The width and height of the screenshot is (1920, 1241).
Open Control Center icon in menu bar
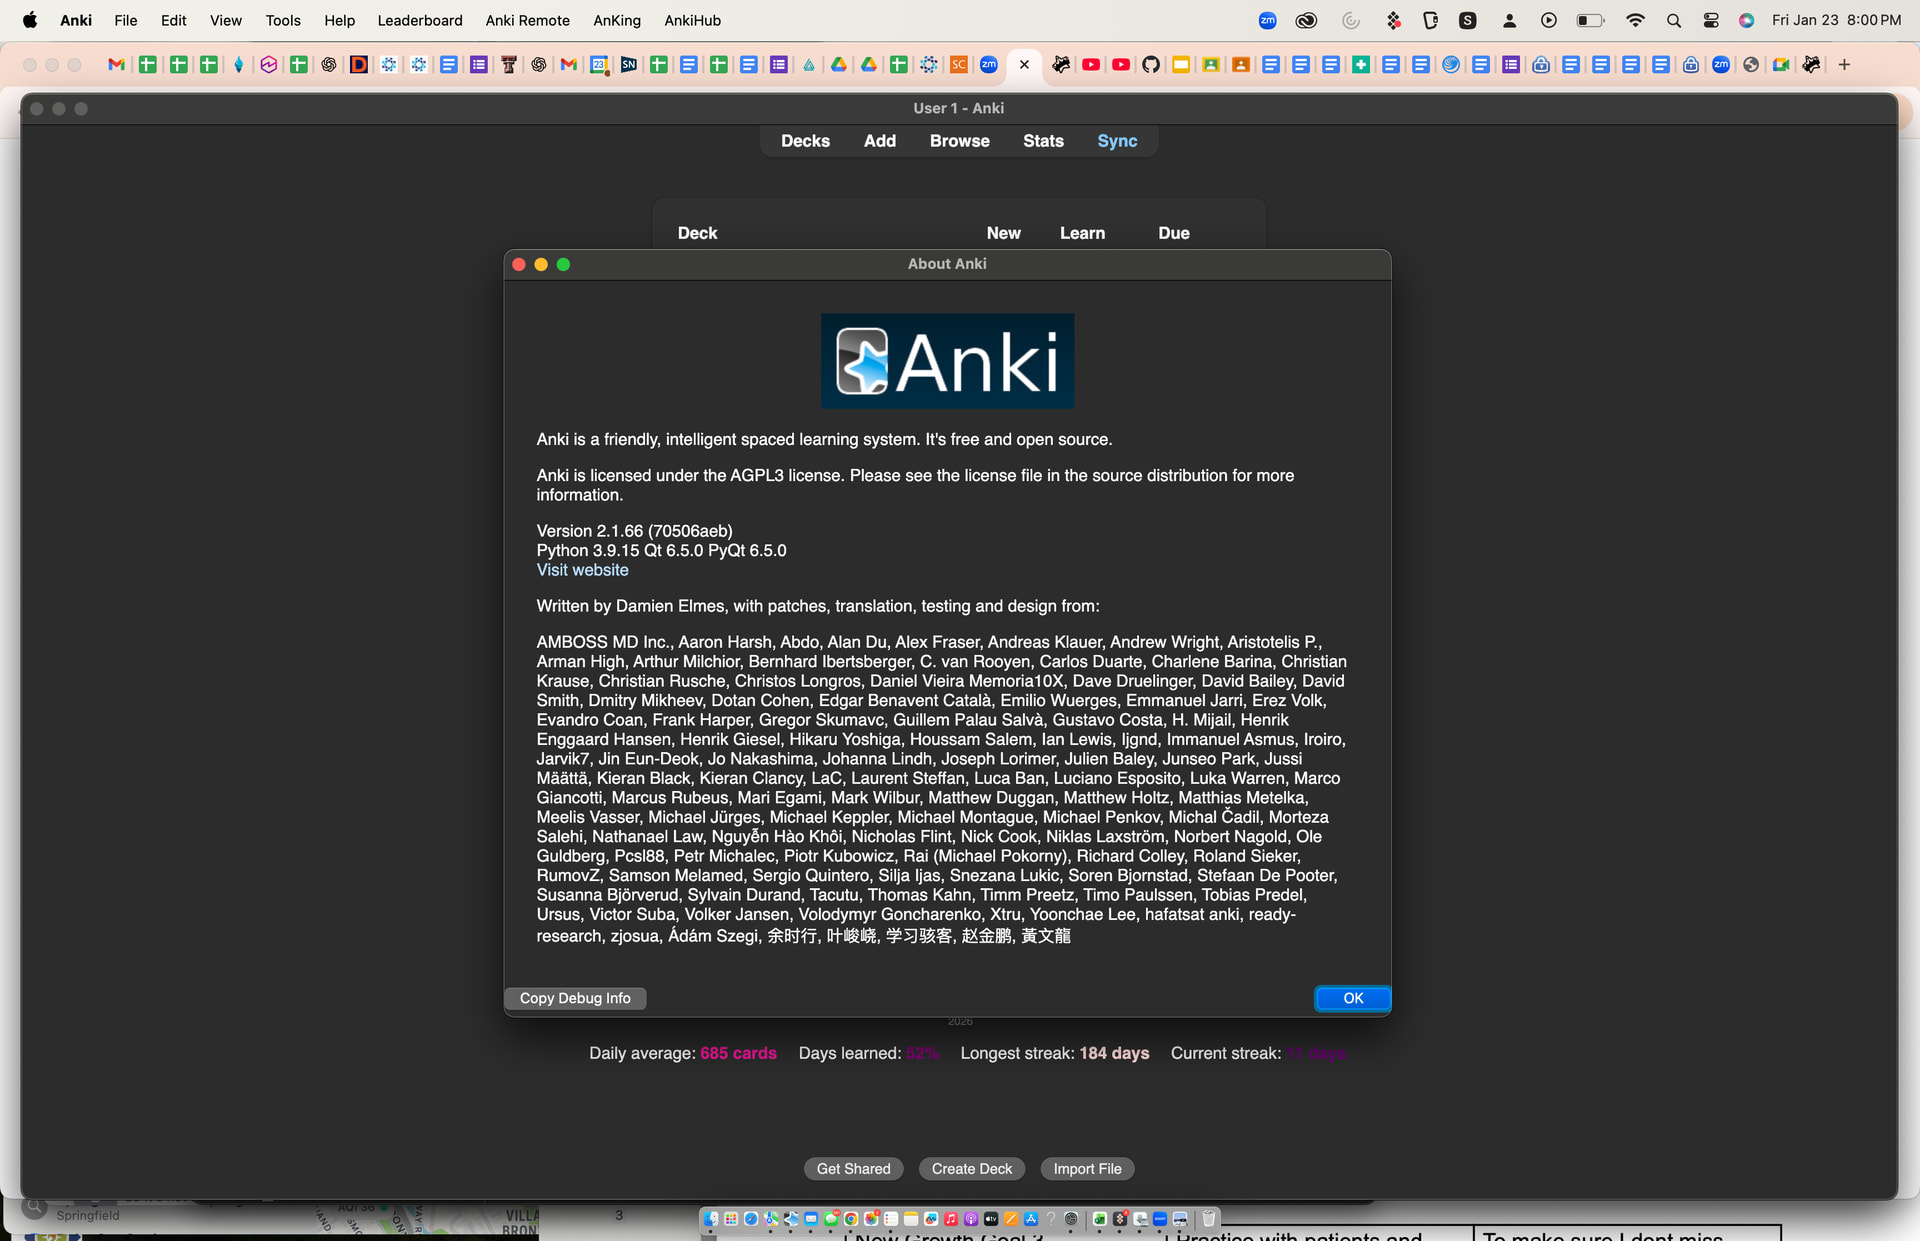tap(1711, 20)
